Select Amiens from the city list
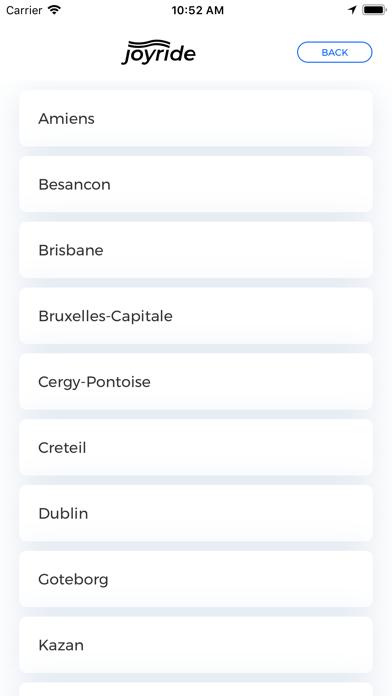Image resolution: width=392 pixels, height=696 pixels. pos(196,119)
